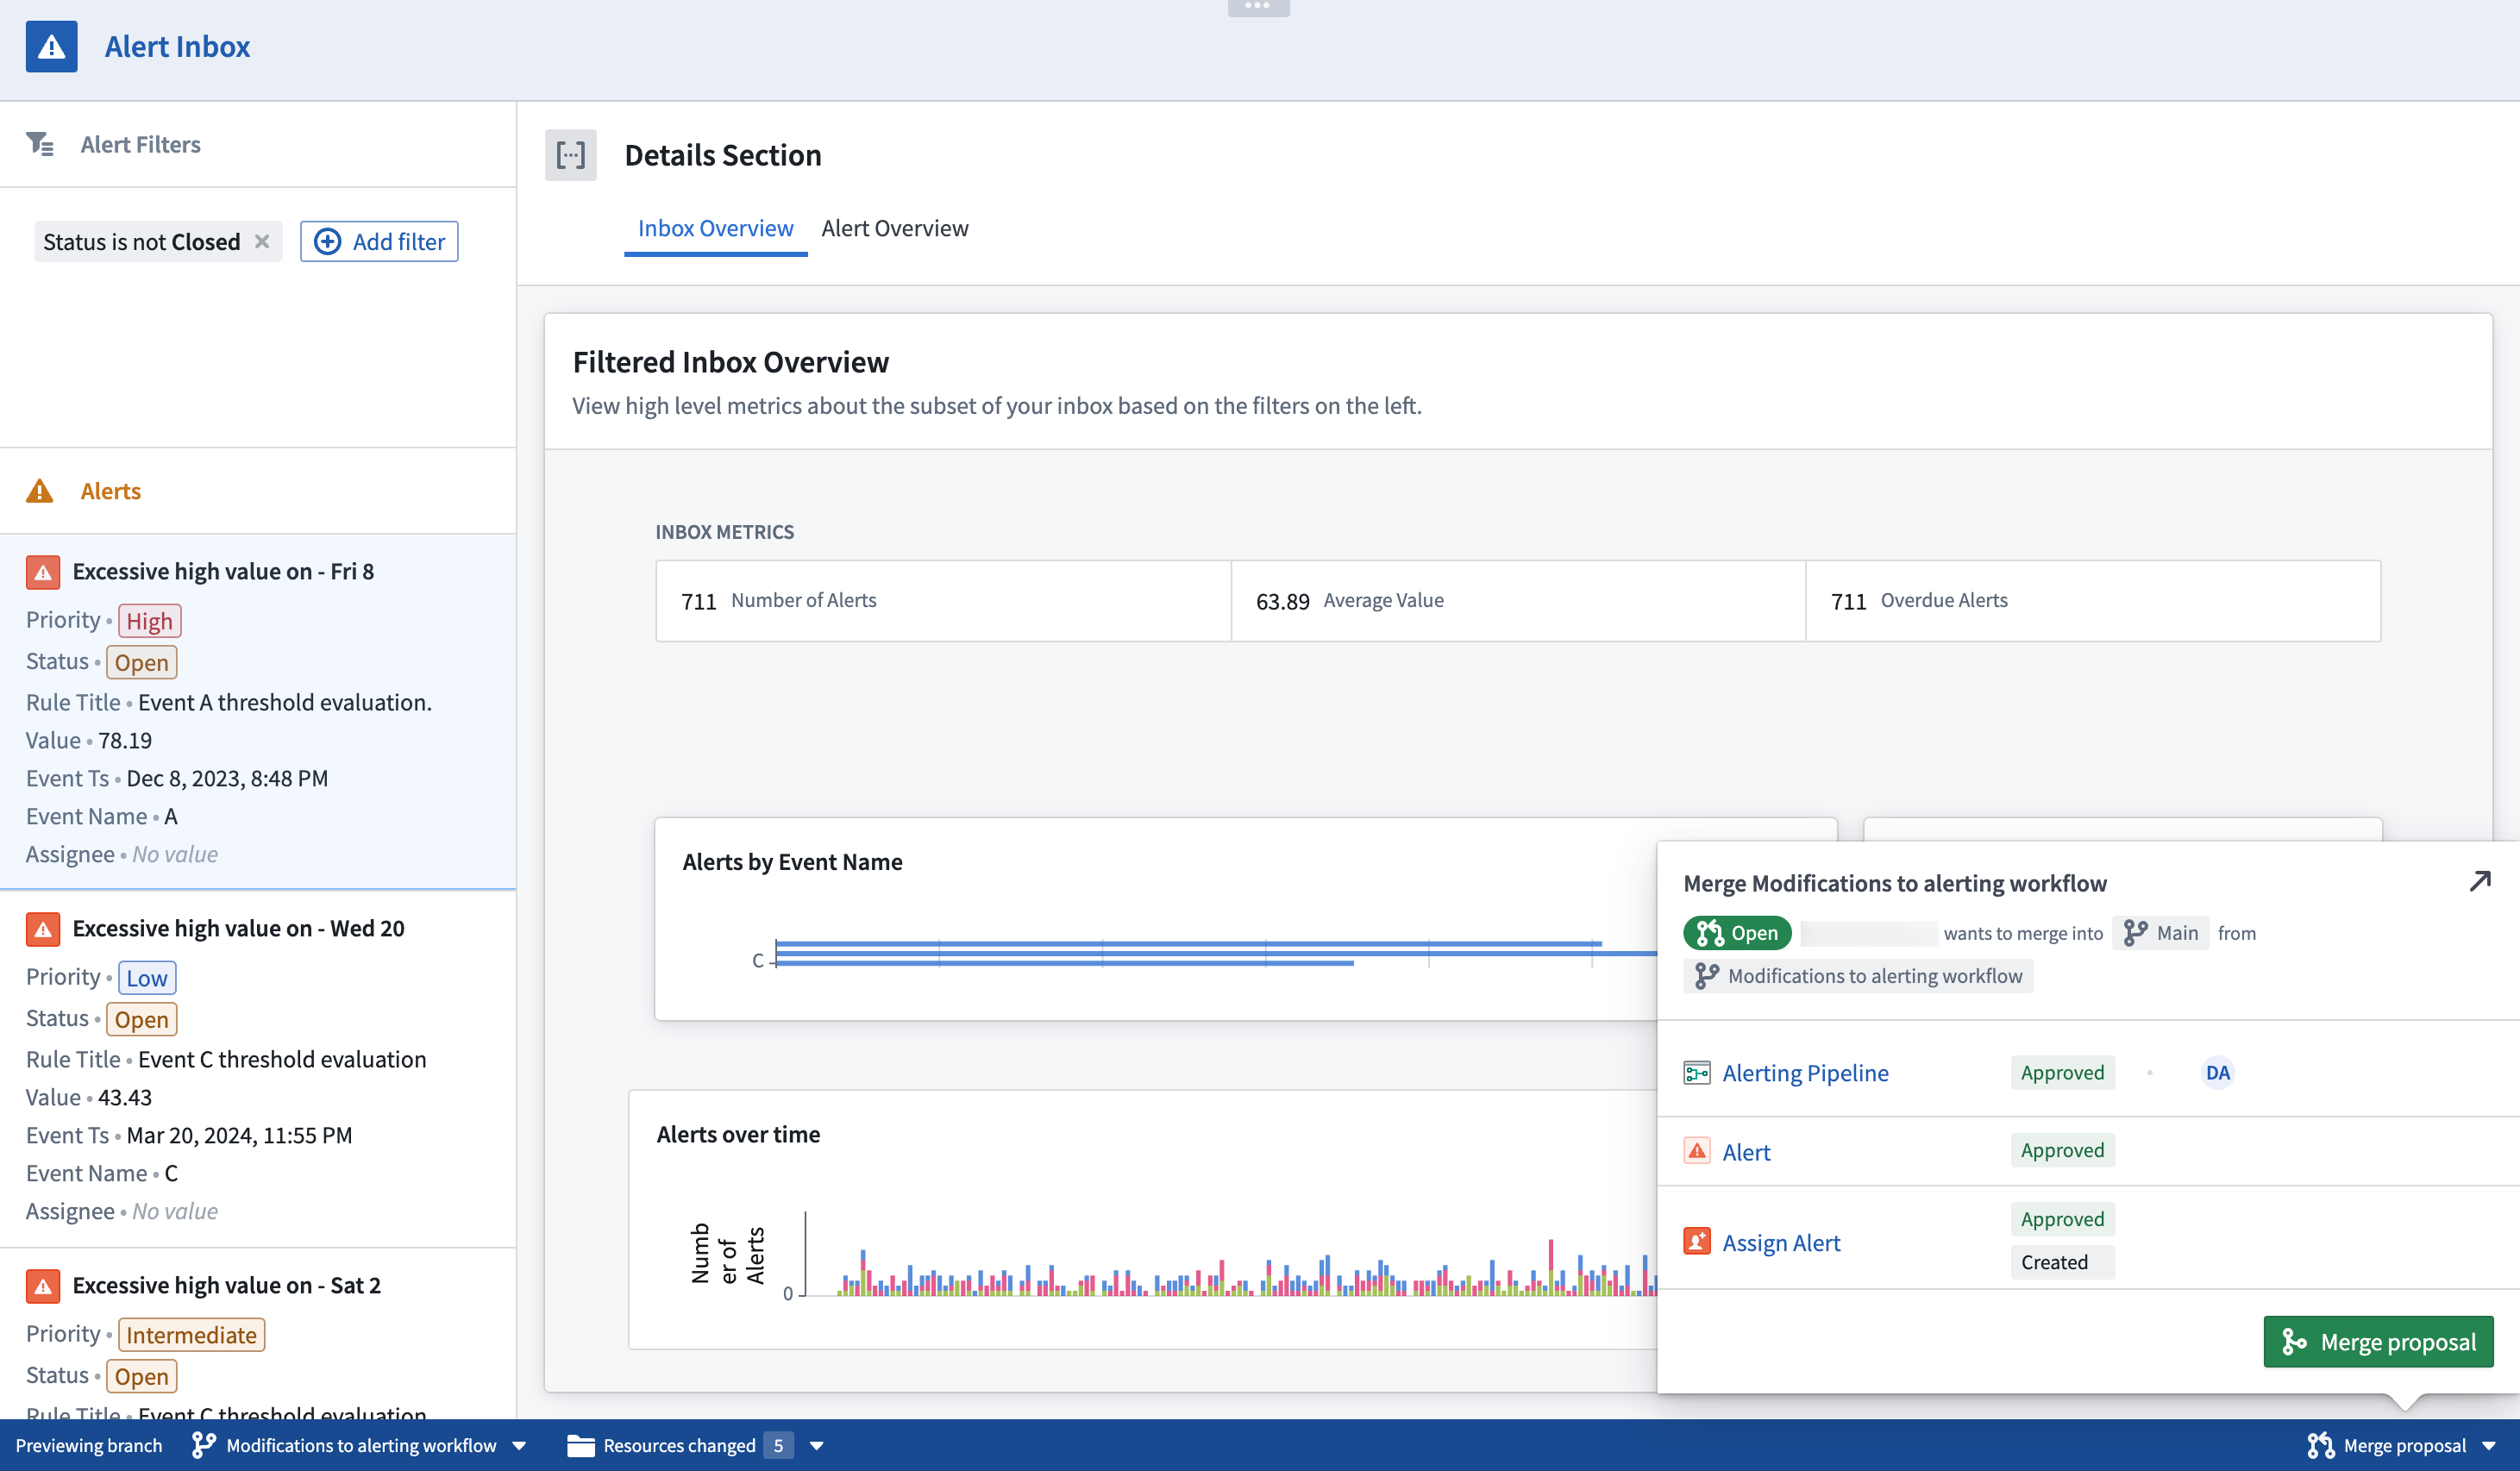Click the Assign Alert icon in merge panel
Screen dimensions: 2520x1471
click(1696, 1242)
